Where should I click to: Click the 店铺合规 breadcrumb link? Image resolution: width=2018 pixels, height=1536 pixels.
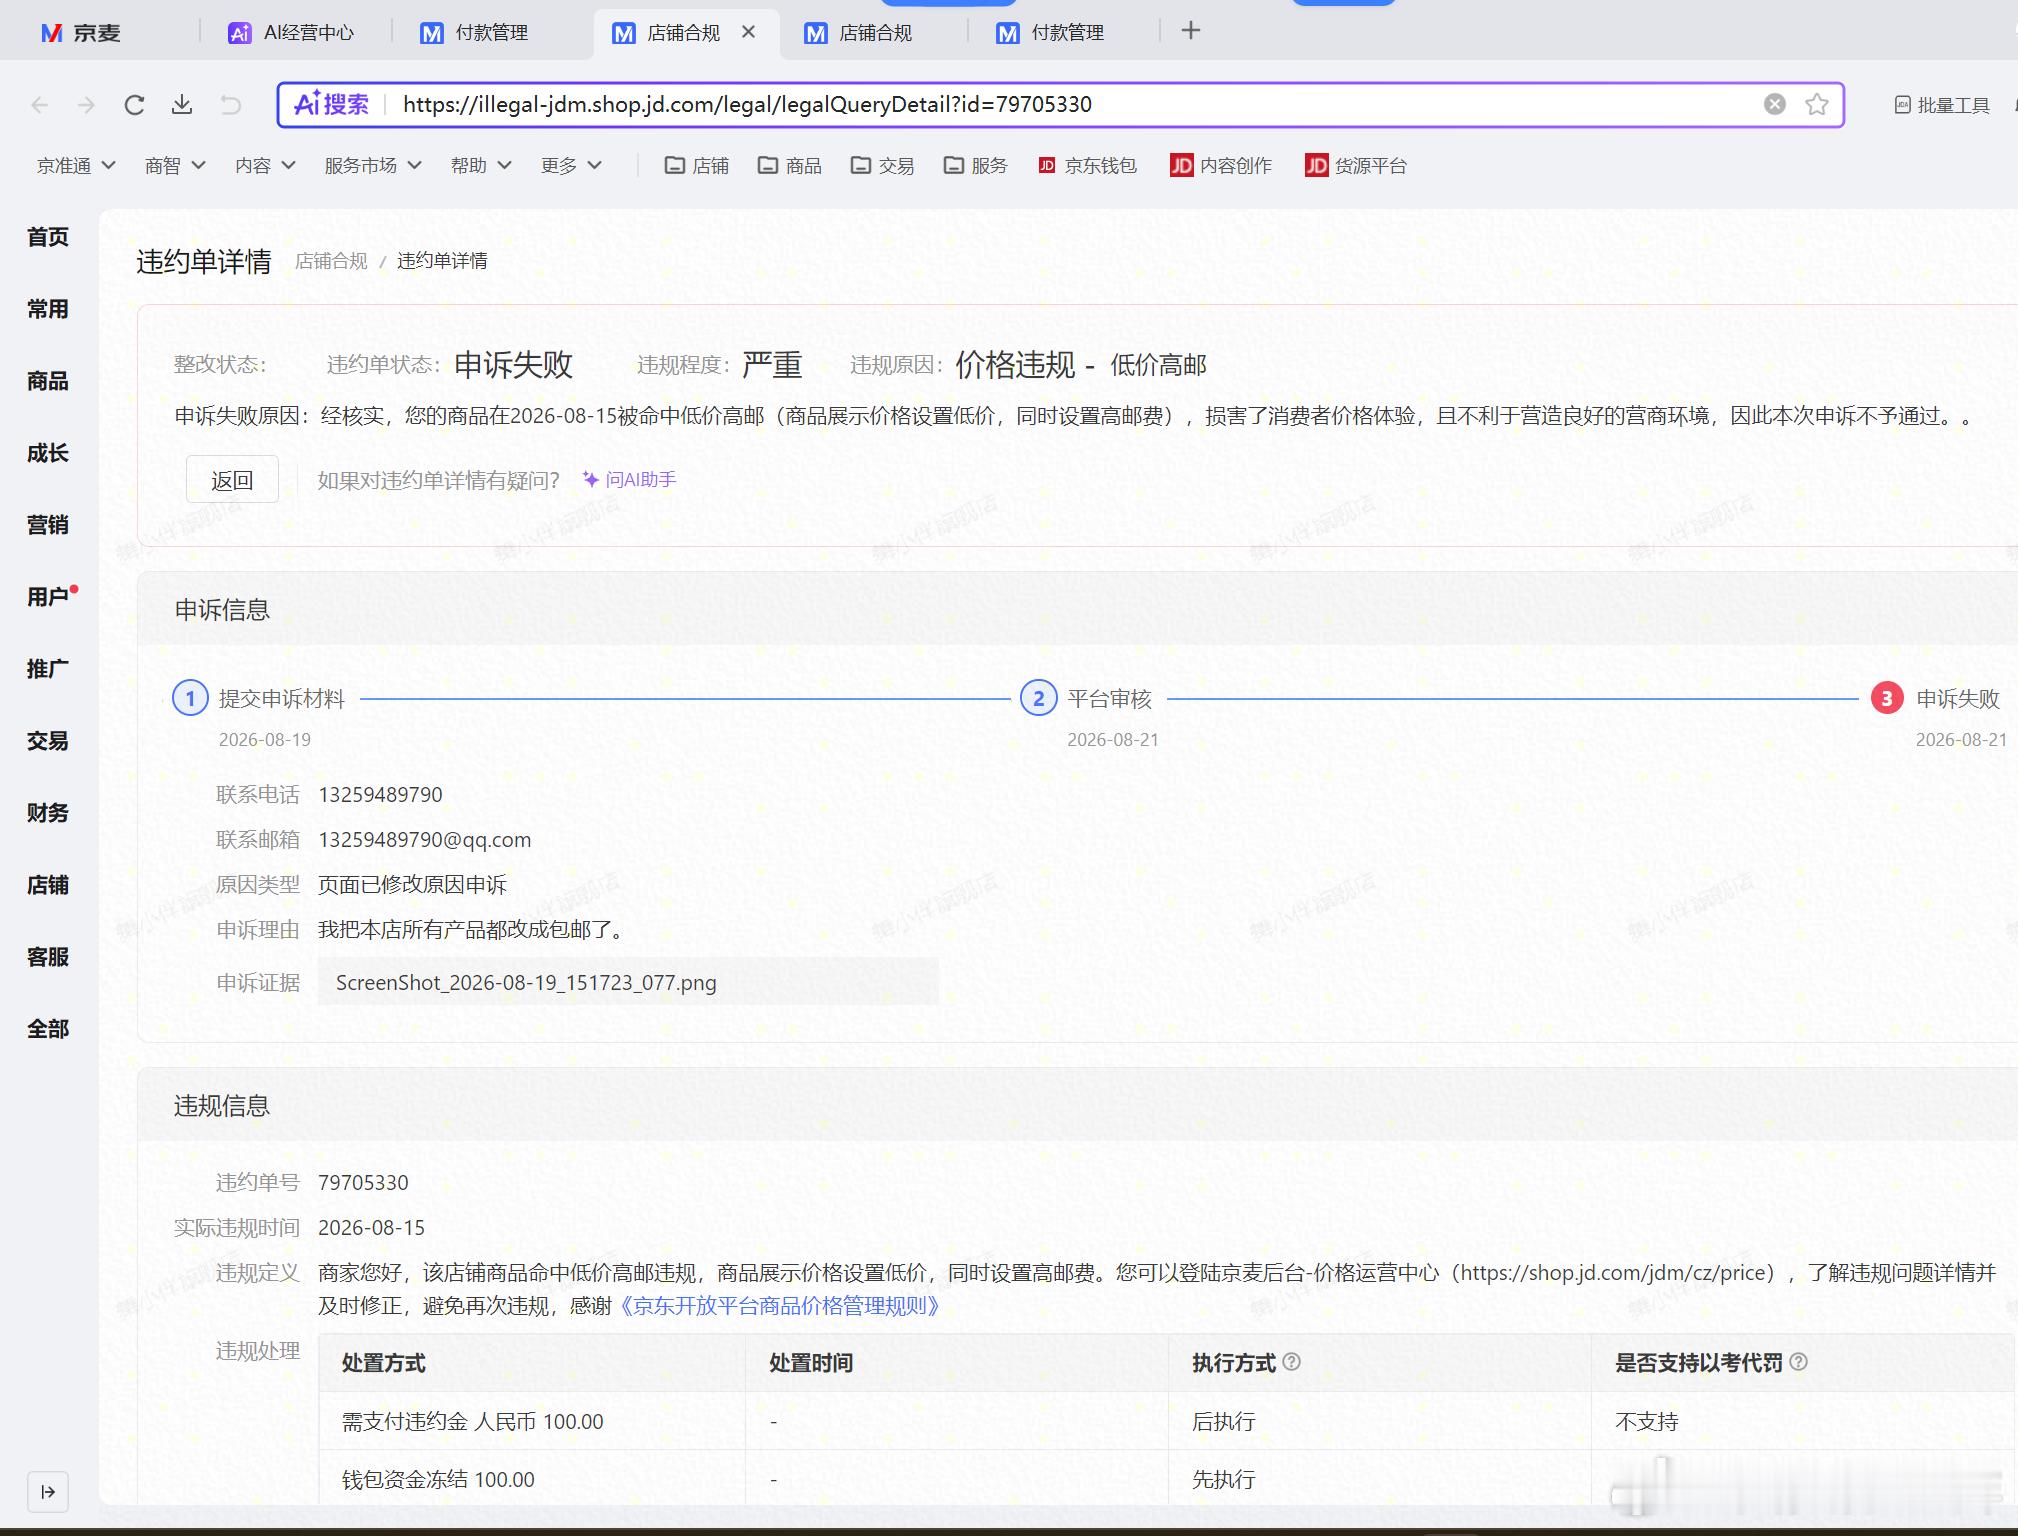[331, 261]
